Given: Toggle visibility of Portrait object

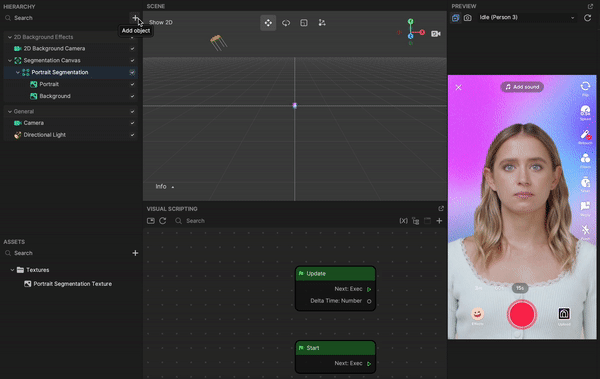Looking at the screenshot, I should (132, 84).
